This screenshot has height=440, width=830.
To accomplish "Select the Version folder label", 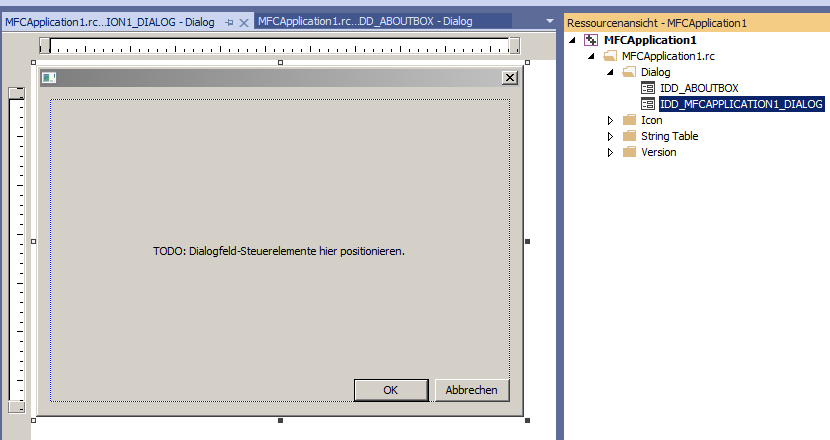I will point(658,152).
